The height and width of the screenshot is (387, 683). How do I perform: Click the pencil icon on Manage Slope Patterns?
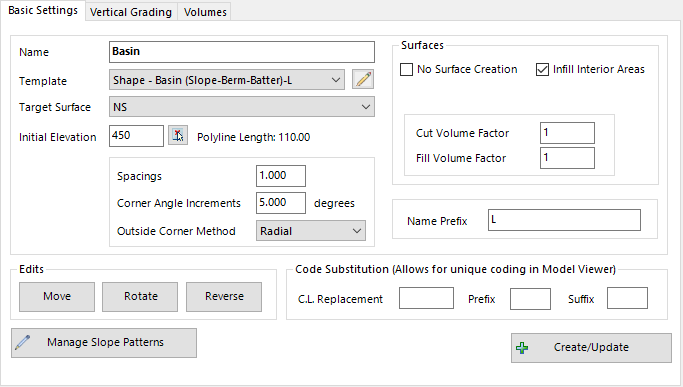pos(23,343)
